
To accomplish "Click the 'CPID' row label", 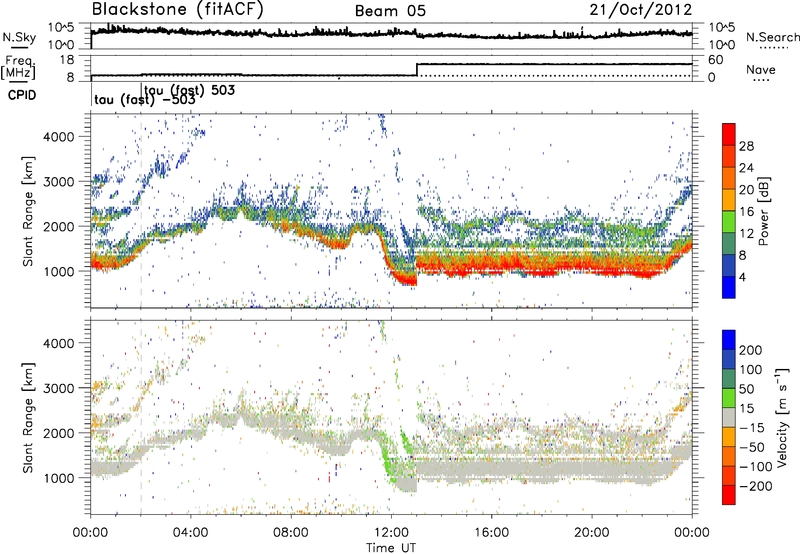I will 22,95.
